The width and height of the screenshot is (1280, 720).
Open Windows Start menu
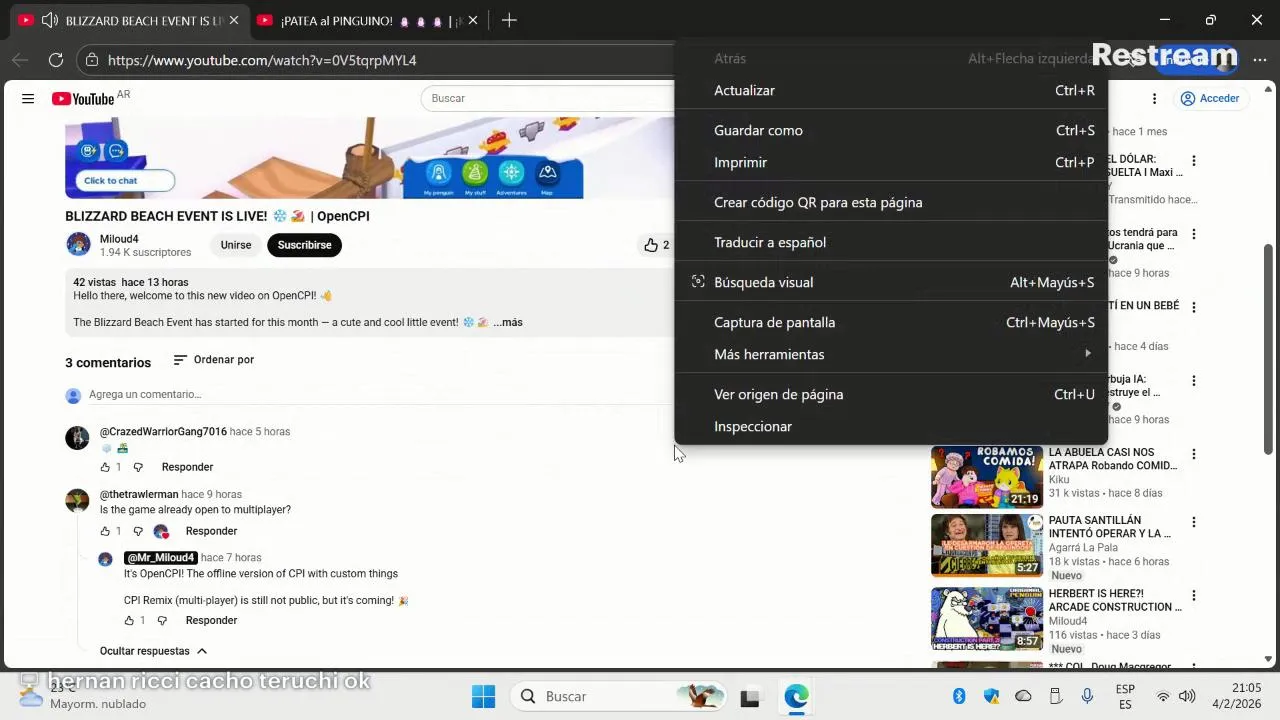483,696
